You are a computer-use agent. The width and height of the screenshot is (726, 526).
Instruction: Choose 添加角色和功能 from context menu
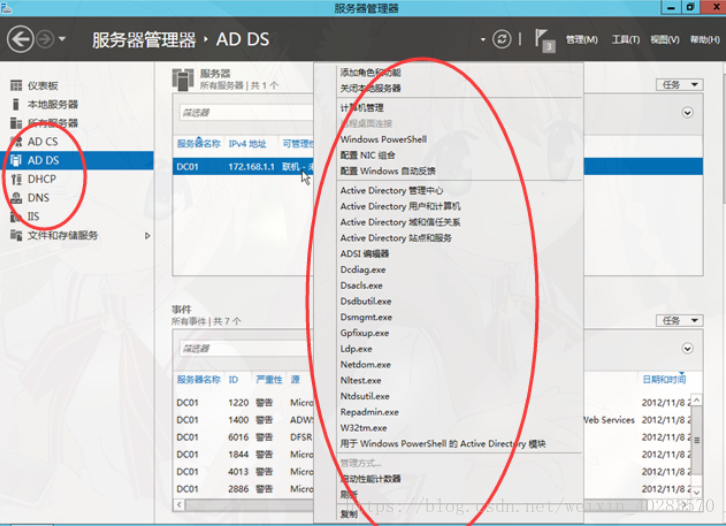(370, 72)
